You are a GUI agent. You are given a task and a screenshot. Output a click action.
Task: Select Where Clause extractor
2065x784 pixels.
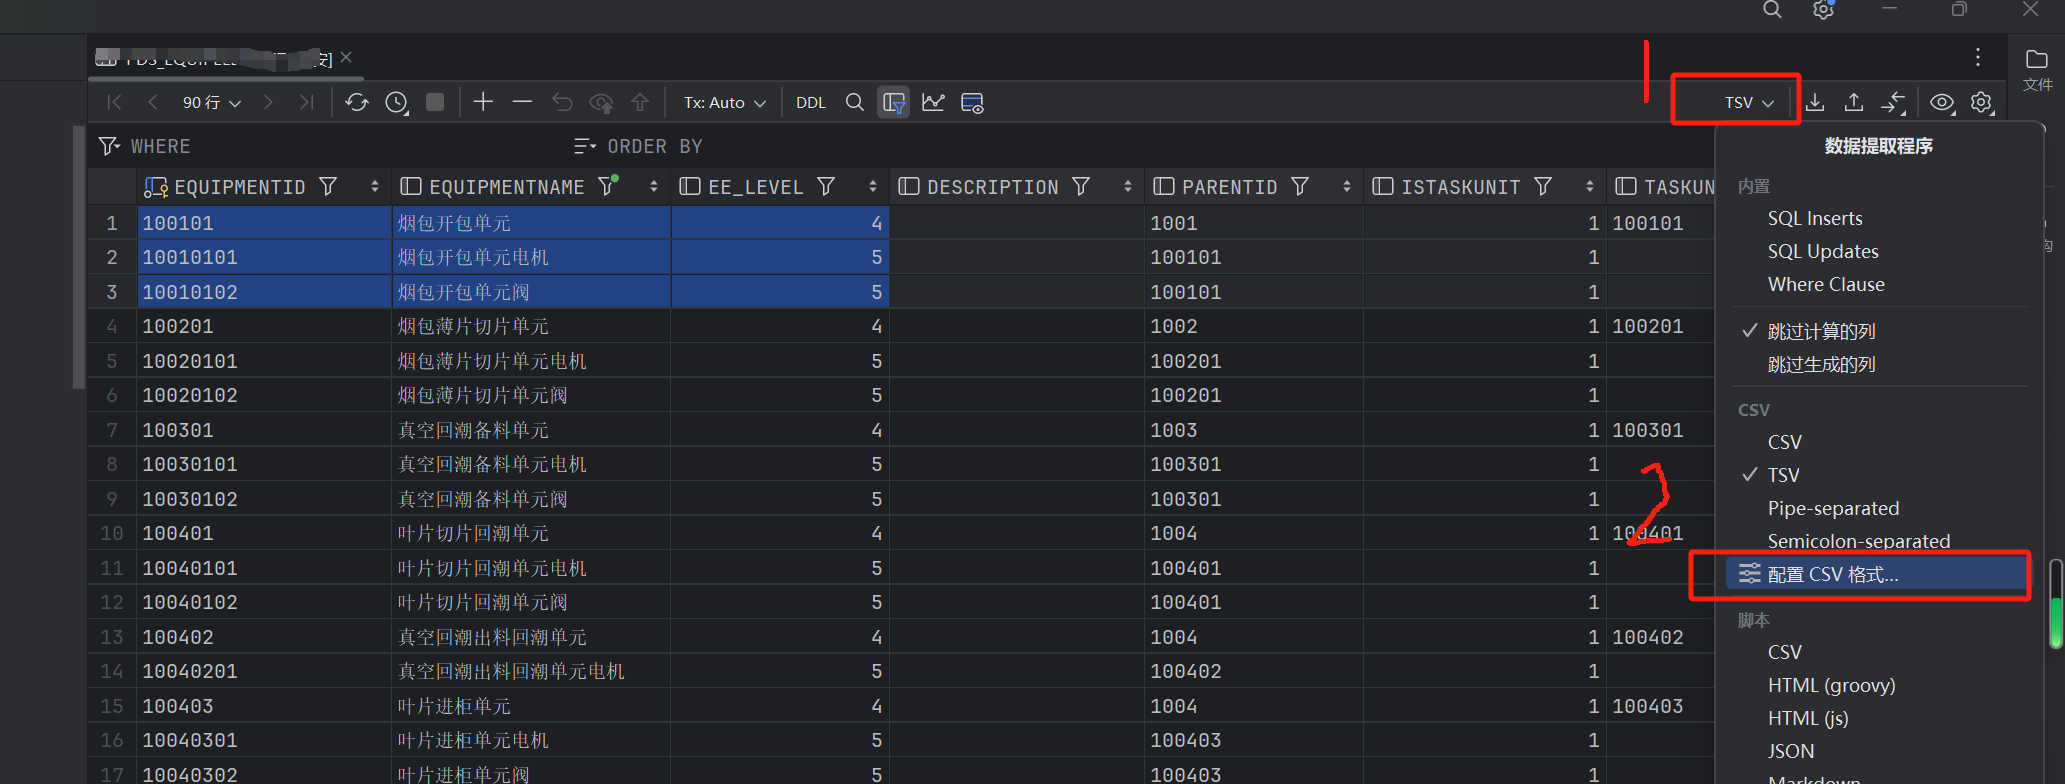click(x=1826, y=284)
